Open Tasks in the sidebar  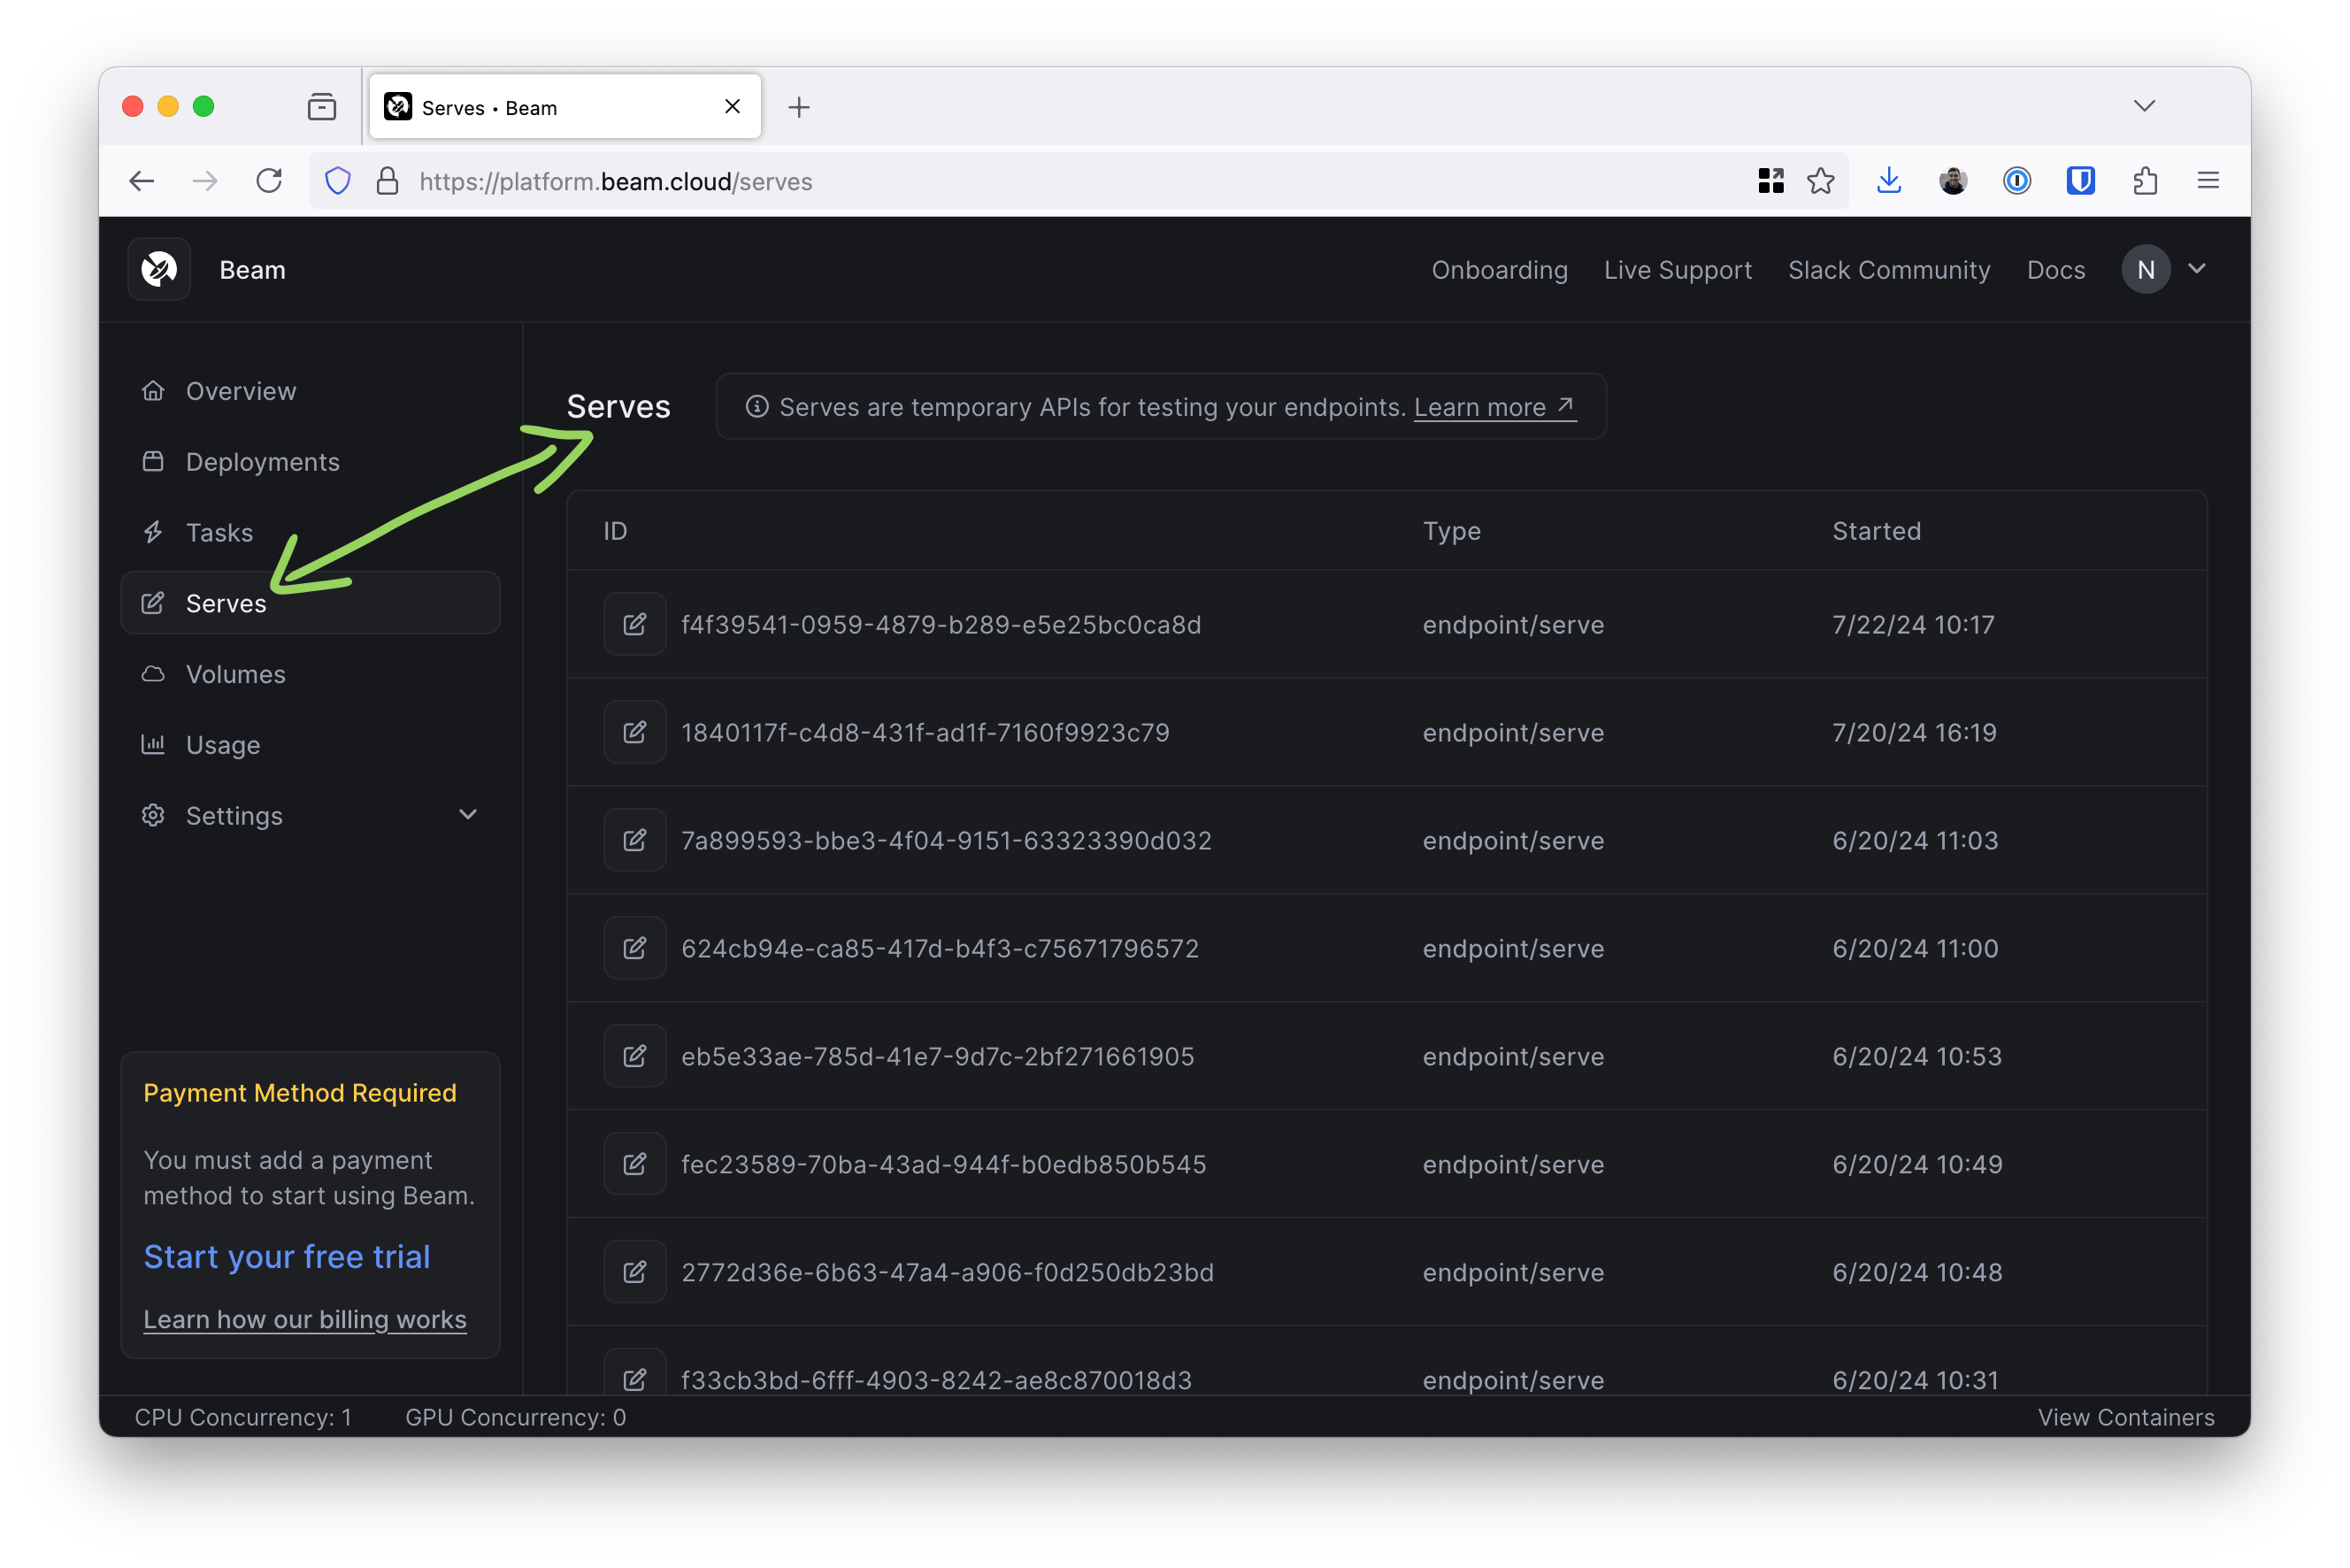pyautogui.click(x=310, y=532)
